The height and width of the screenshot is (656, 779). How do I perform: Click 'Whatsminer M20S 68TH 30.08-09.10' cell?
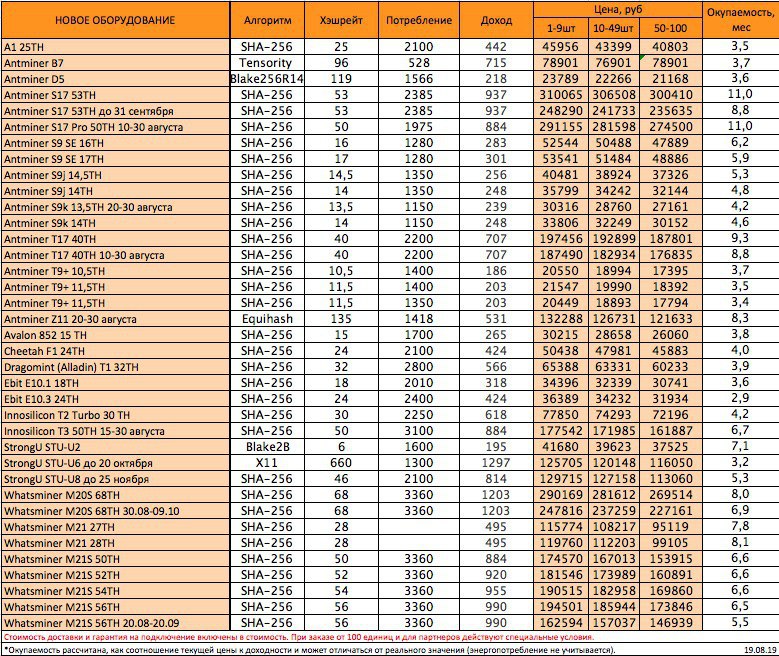point(115,511)
